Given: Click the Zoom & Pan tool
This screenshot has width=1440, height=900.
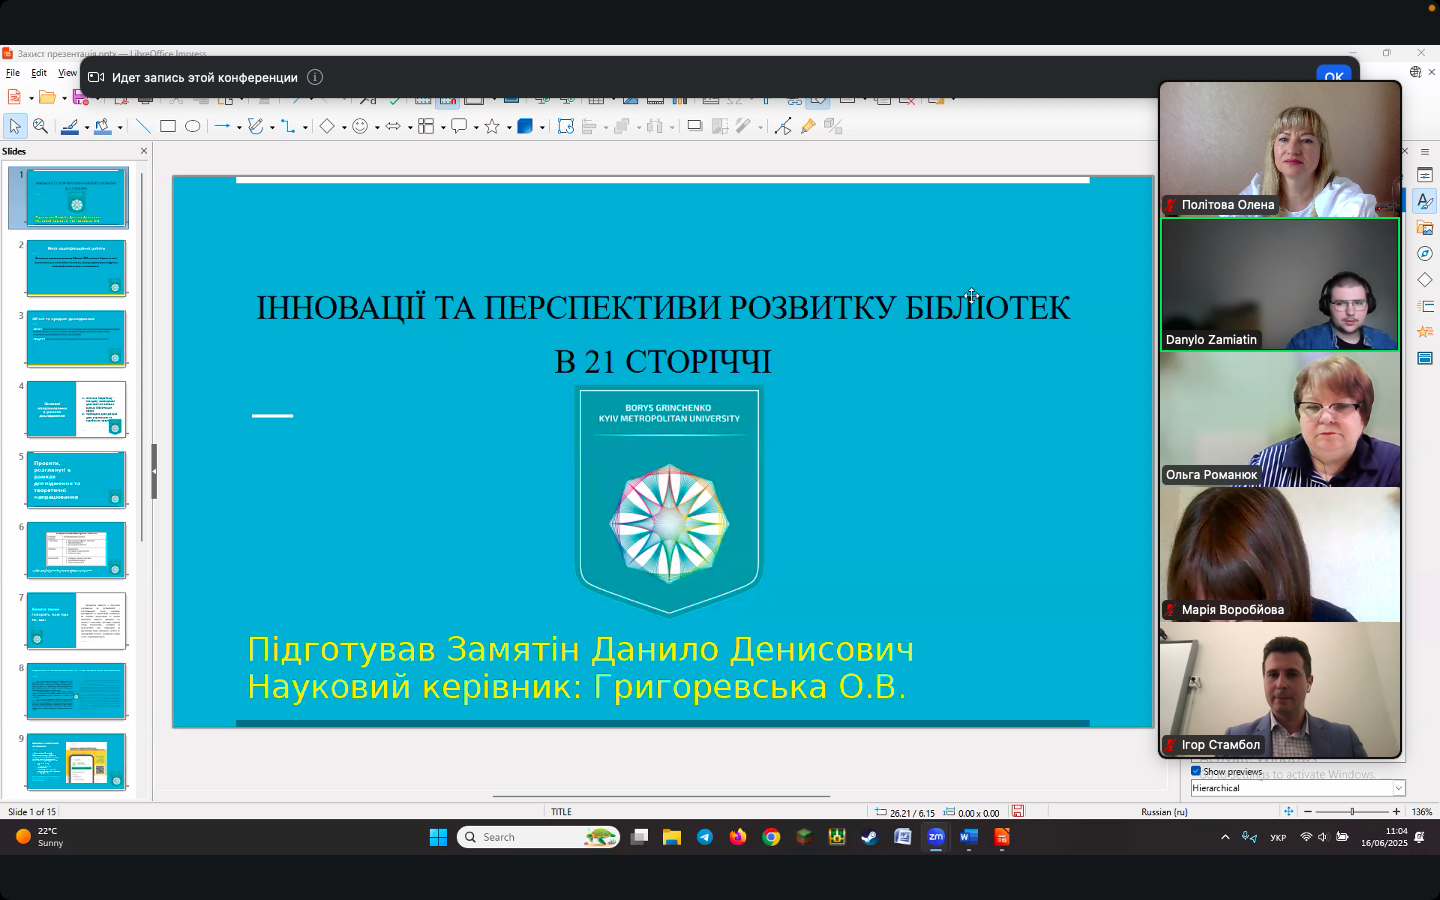Looking at the screenshot, I should (40, 126).
